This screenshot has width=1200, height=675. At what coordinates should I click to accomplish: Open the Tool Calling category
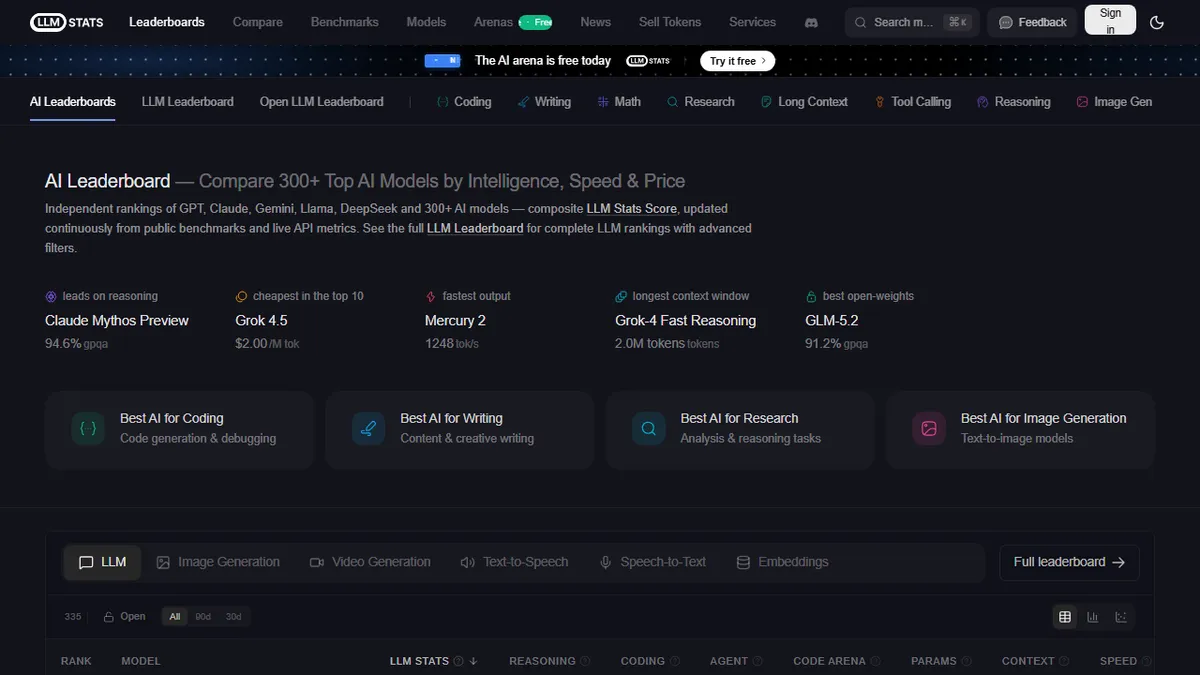pyautogui.click(x=913, y=102)
